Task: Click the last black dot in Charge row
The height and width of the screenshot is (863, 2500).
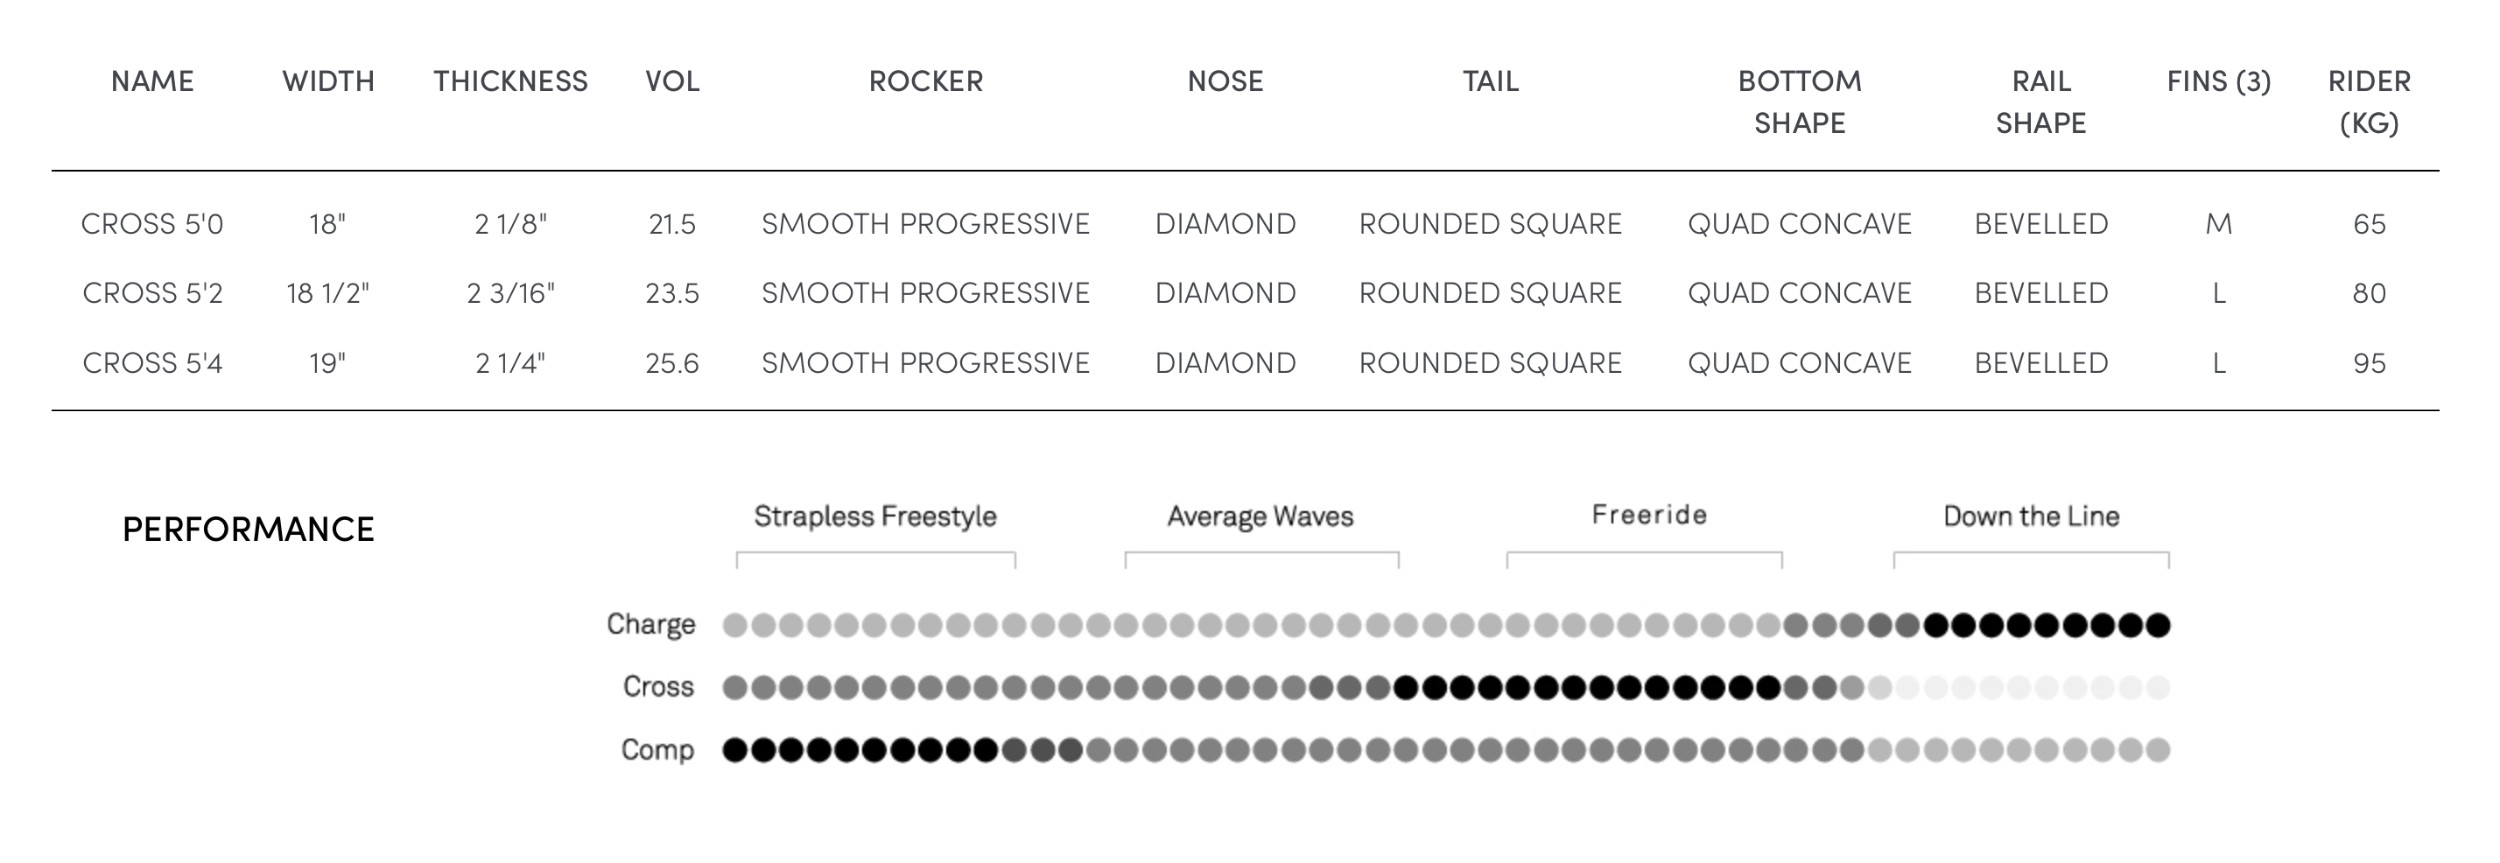Action: point(2158,625)
